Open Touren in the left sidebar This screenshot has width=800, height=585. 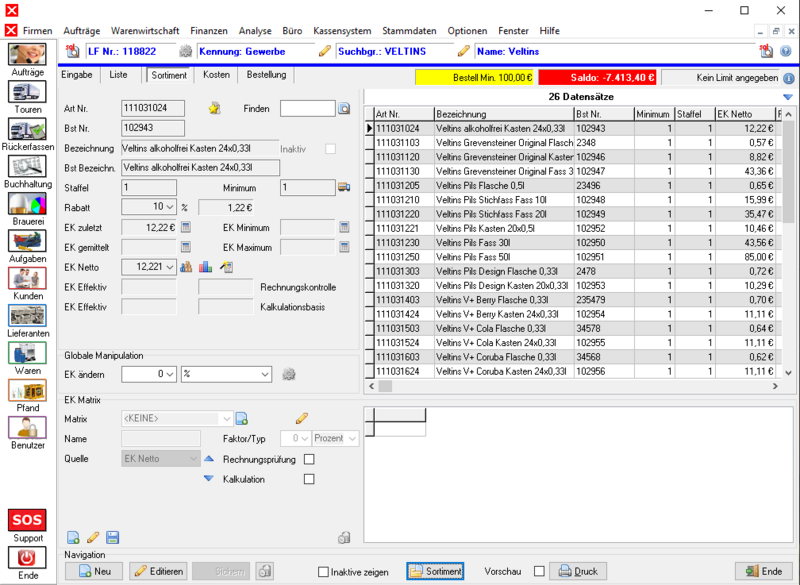28,96
